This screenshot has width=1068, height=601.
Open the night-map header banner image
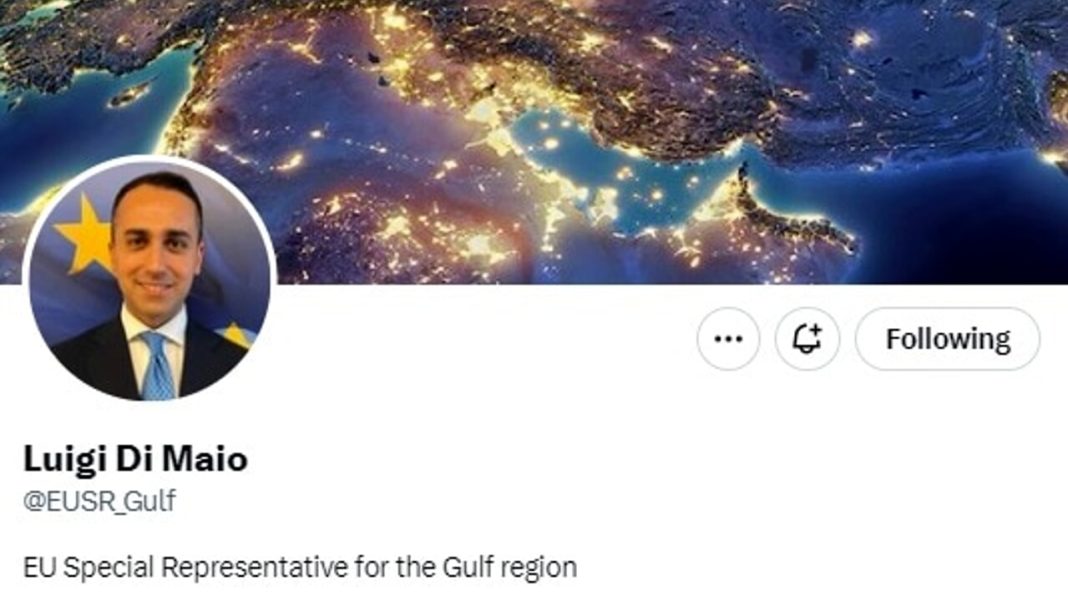534,142
